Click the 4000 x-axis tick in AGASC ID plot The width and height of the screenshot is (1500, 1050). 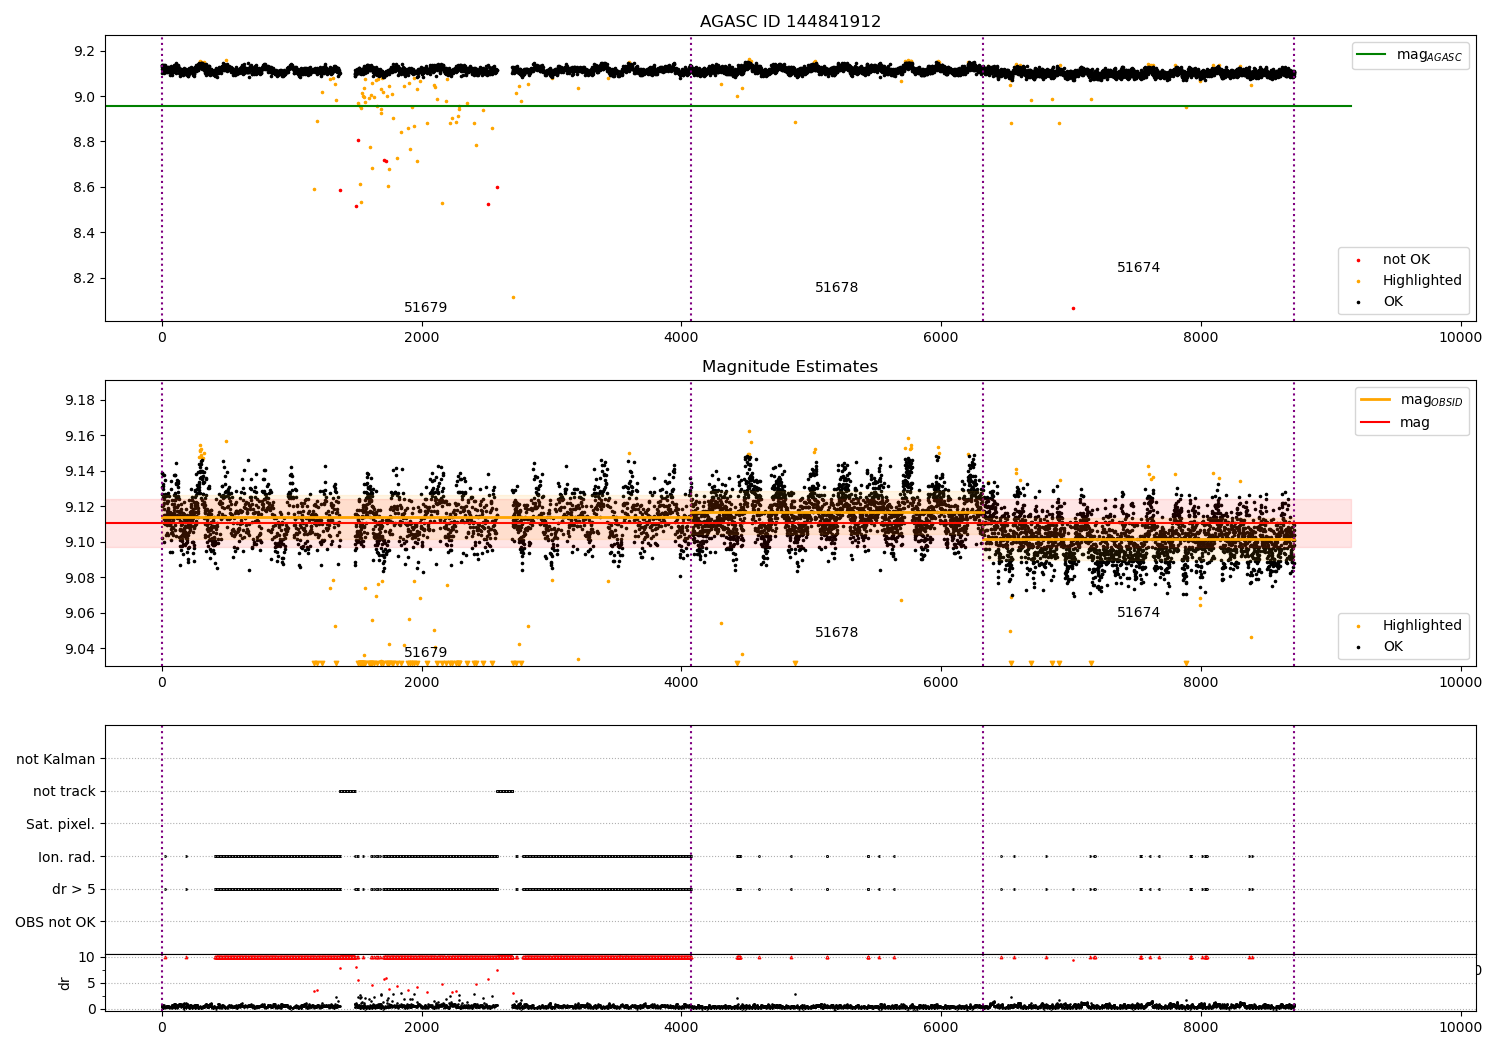[x=681, y=338]
